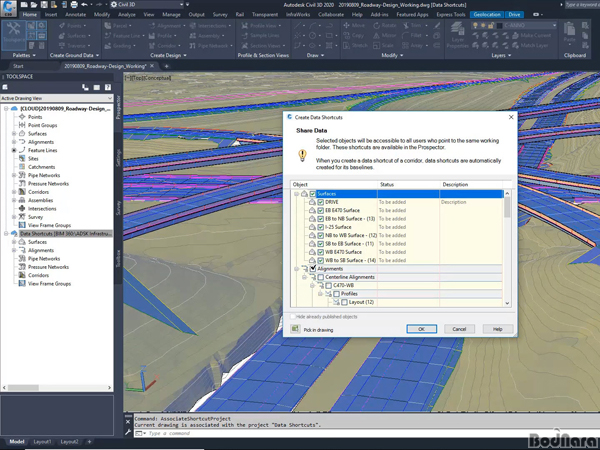
Task: Click the Undo arrow in quick access toolbar
Action: click(84, 5)
